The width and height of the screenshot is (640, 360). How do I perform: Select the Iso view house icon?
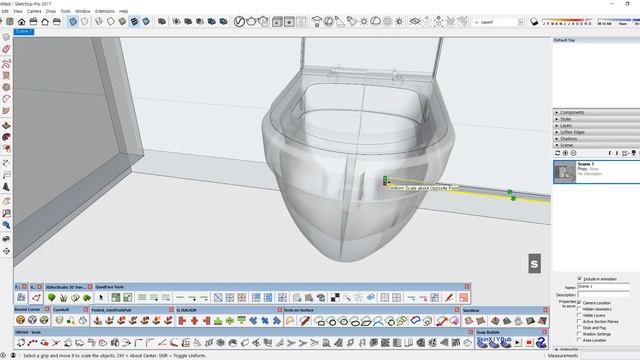click(x=21, y=22)
